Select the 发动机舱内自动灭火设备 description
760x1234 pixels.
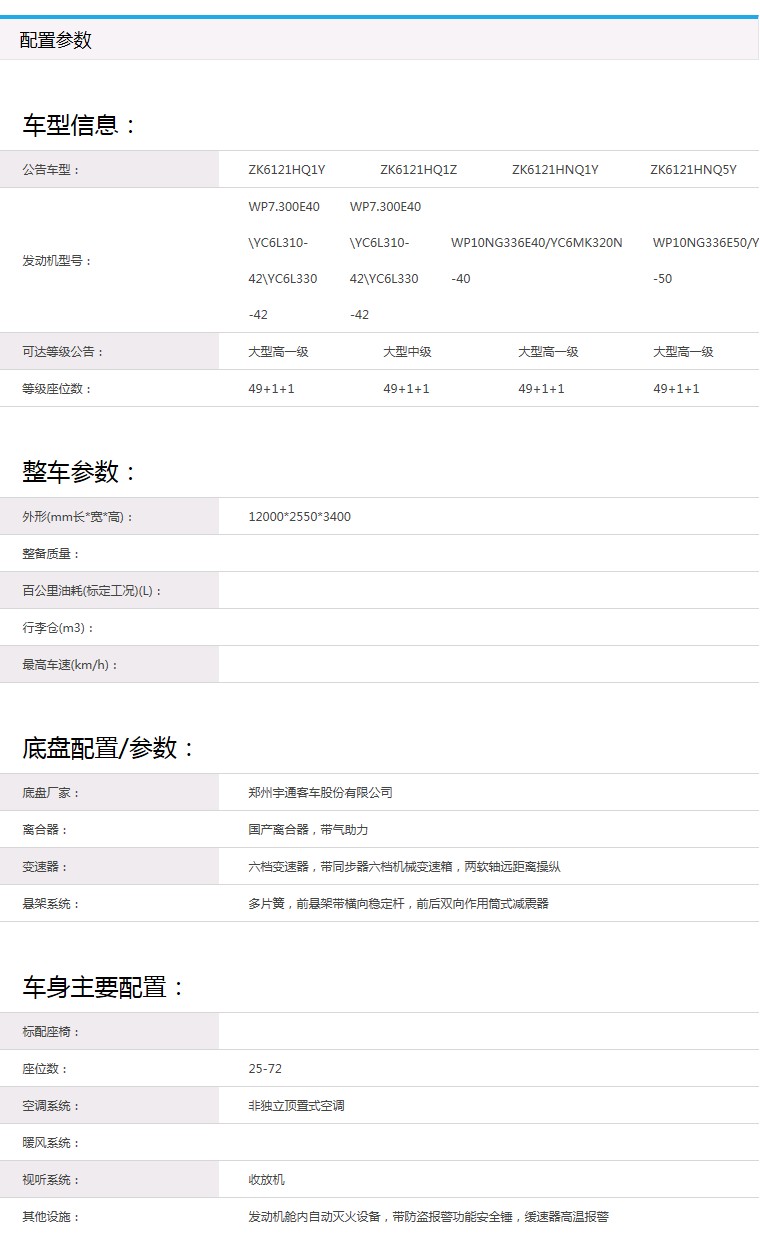click(x=428, y=1217)
